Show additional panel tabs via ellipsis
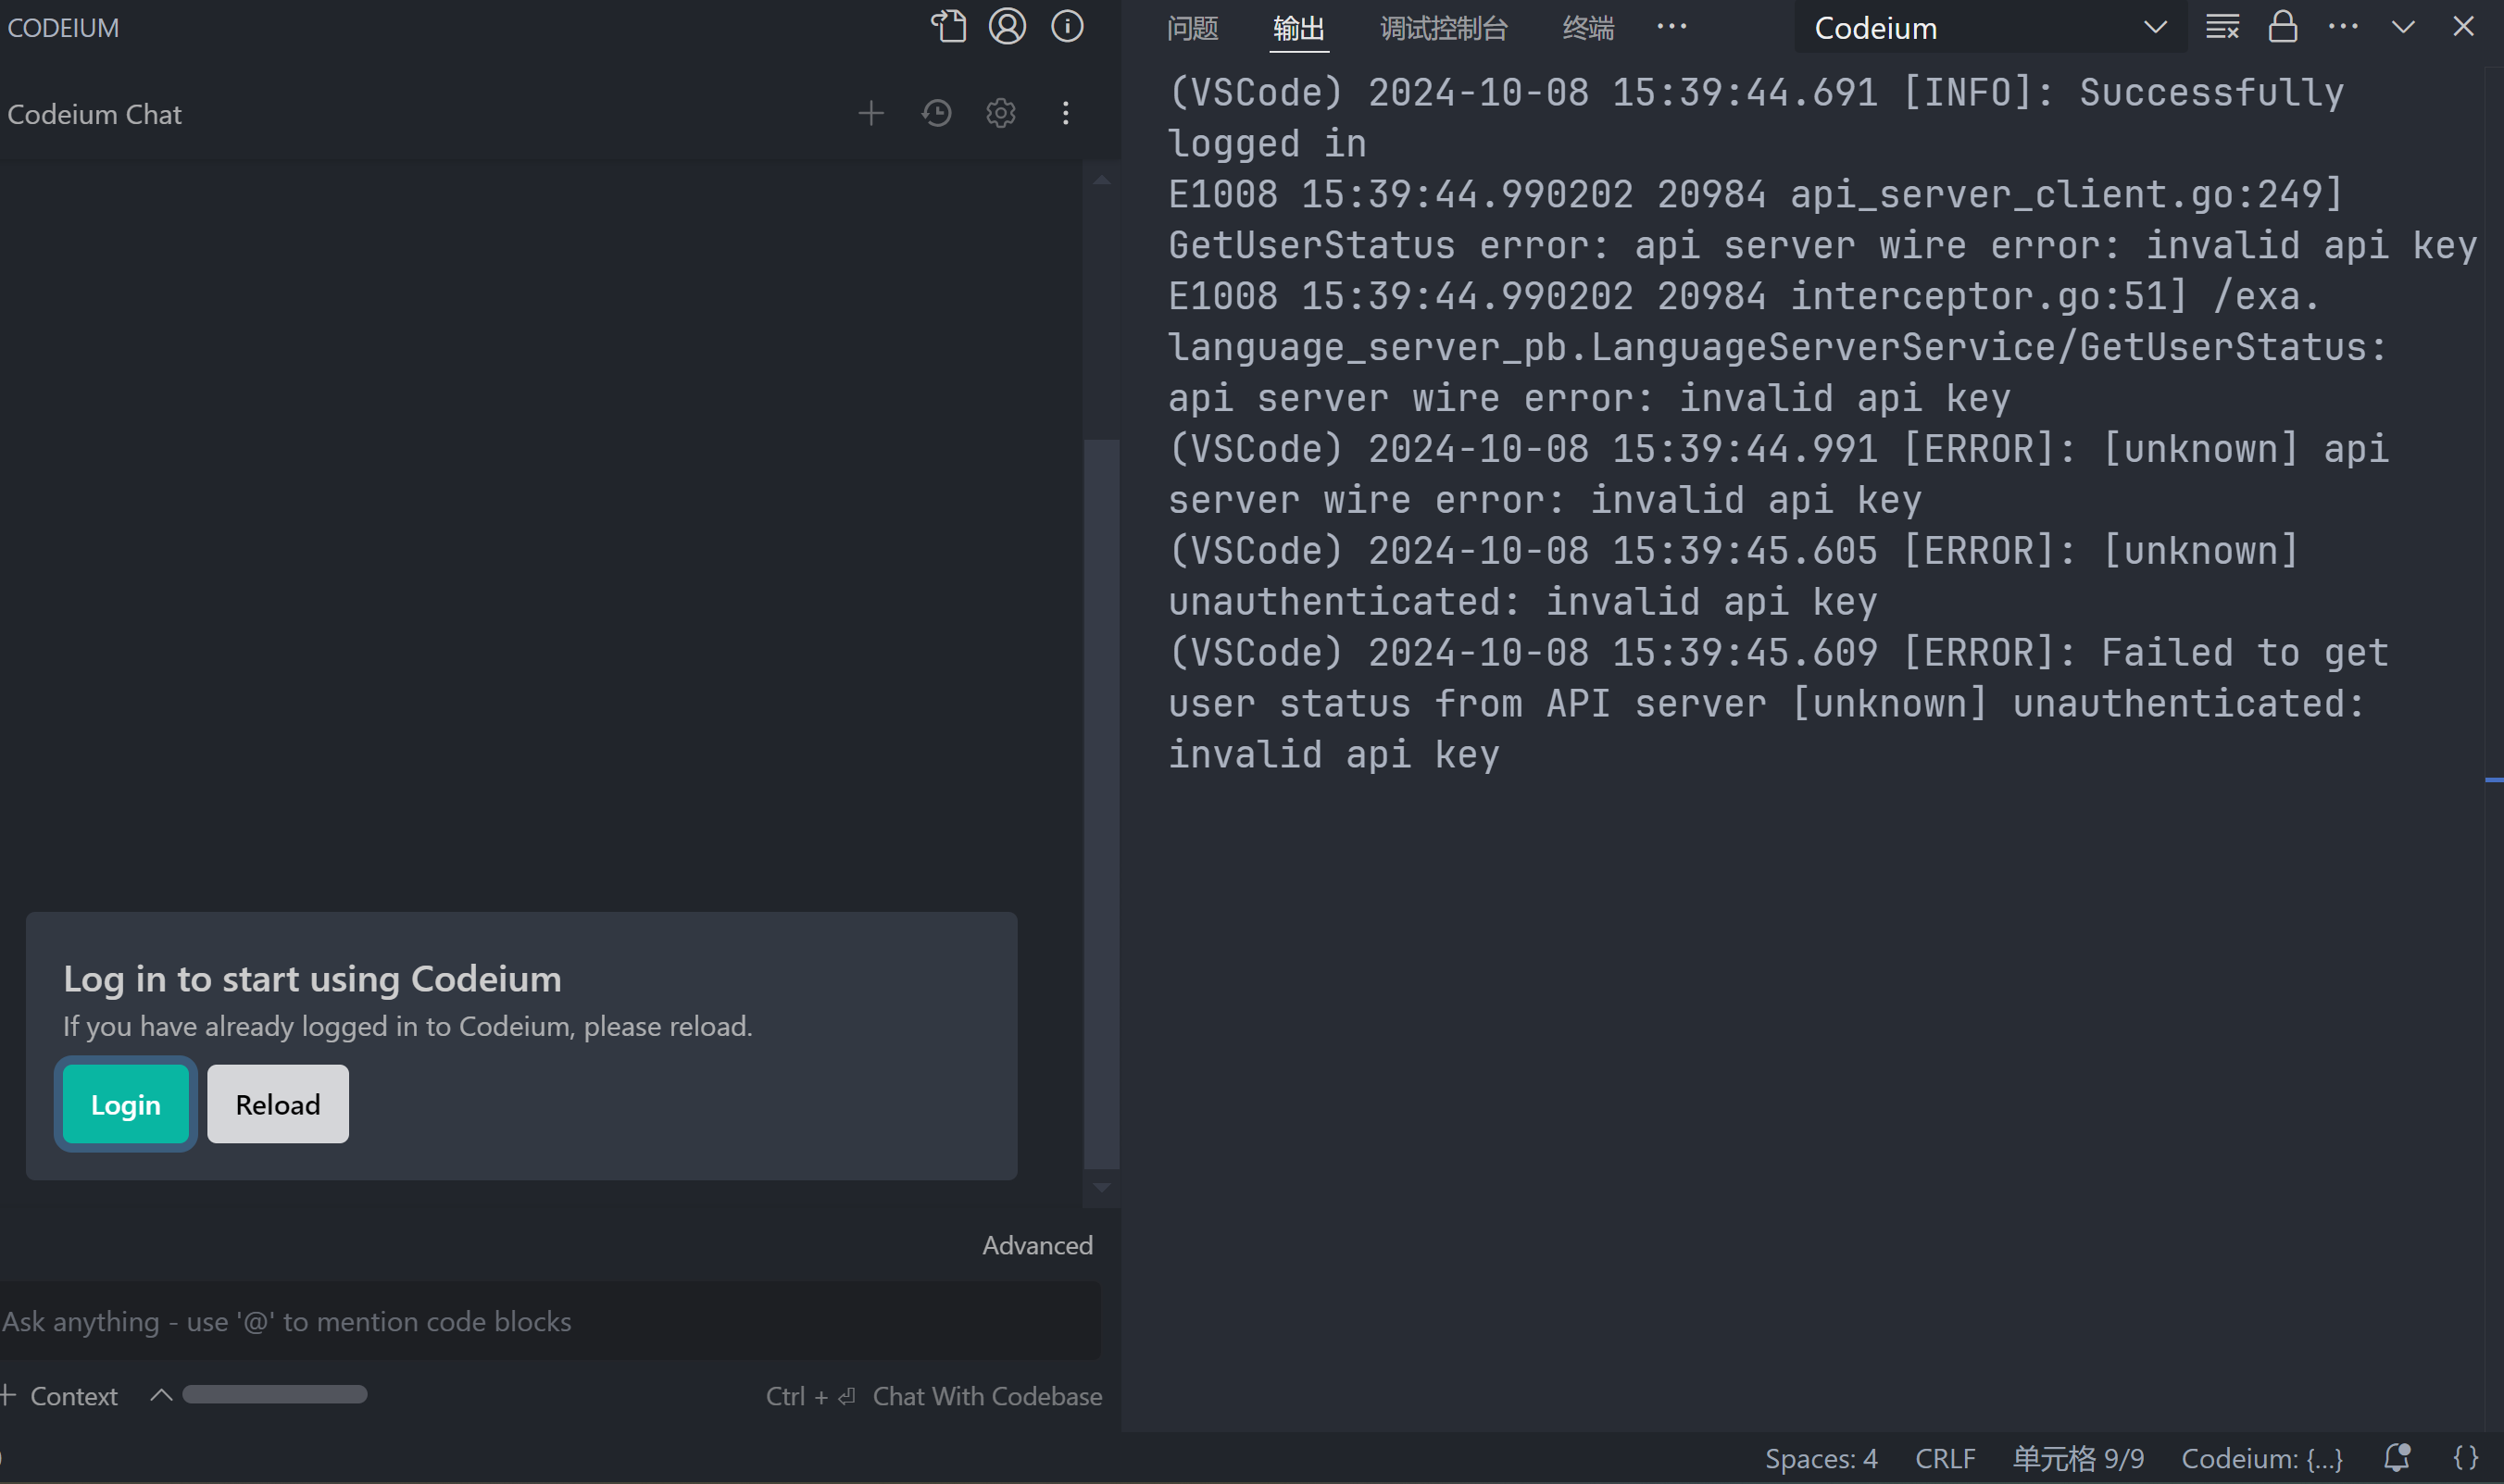Screen dimensions: 2504x1484 coord(1671,27)
